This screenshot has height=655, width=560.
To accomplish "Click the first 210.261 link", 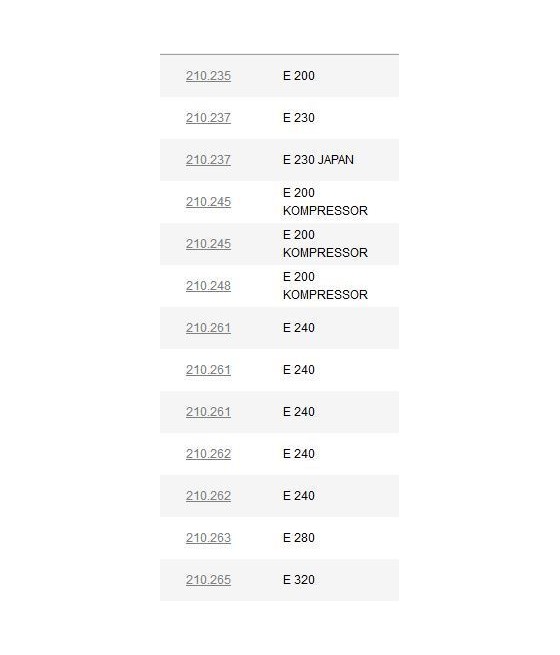I will tap(208, 328).
